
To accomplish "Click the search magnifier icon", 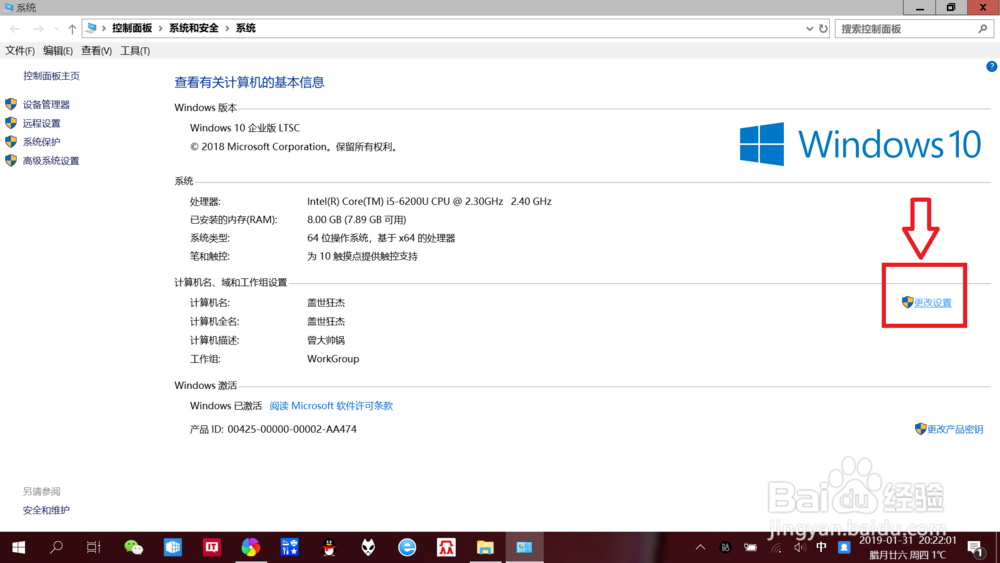I will click(x=983, y=29).
